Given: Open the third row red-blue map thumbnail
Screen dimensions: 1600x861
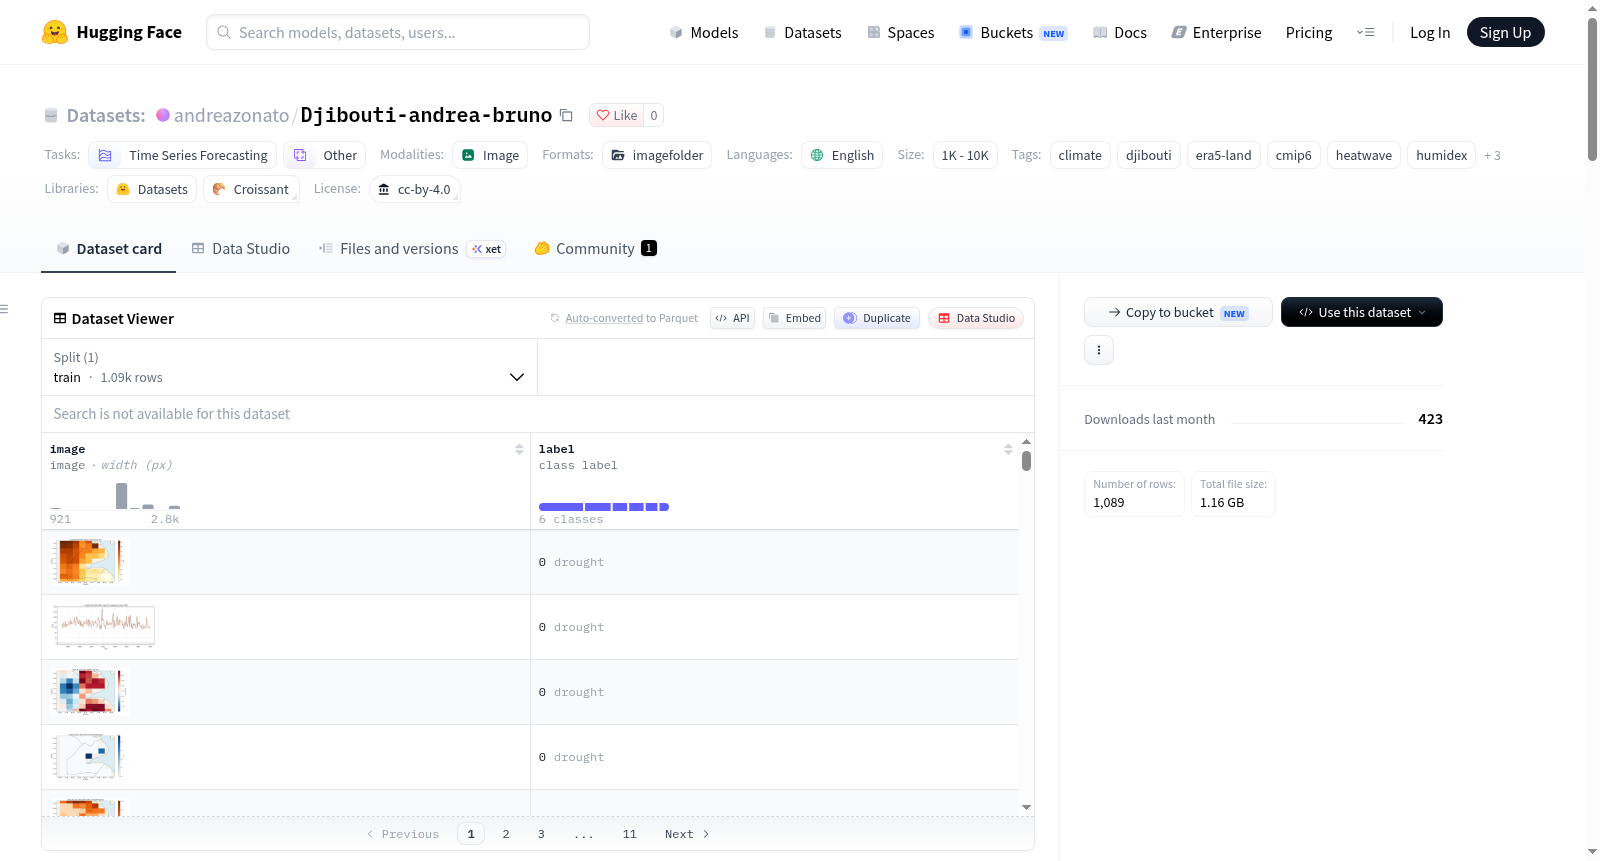Looking at the screenshot, I should pyautogui.click(x=89, y=692).
